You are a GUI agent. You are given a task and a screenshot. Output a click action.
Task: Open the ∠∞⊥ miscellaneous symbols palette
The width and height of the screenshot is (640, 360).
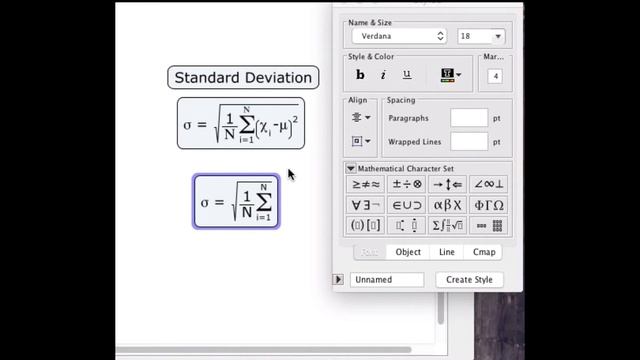point(489,184)
